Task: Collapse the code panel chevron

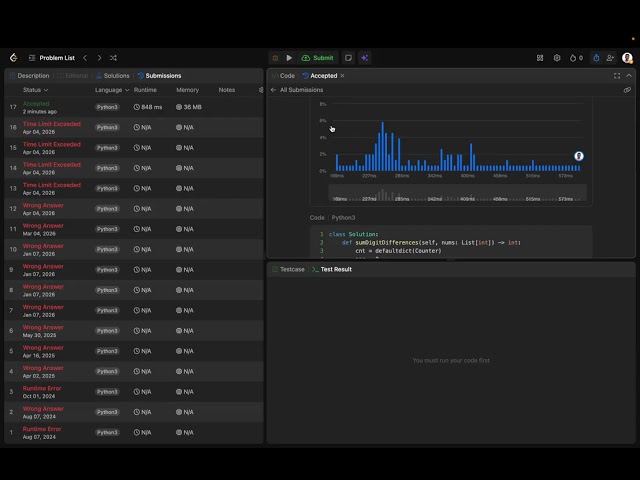Action: [629, 76]
